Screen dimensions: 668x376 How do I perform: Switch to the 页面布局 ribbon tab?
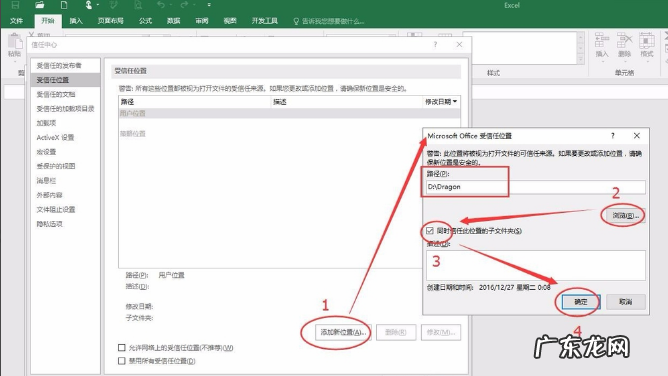[110, 21]
